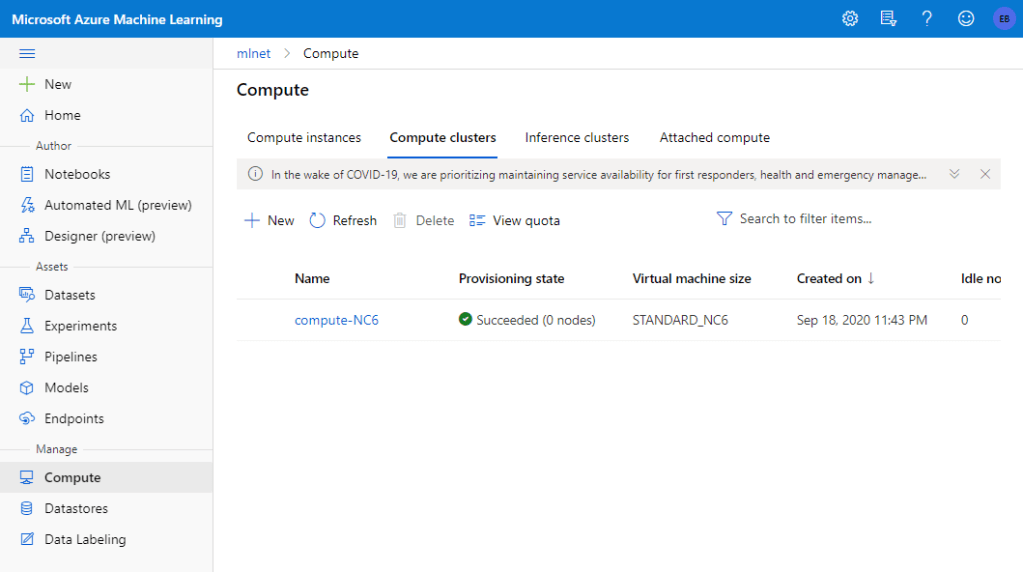Switch to the Compute instances tab
This screenshot has width=1023, height=572.
click(x=304, y=138)
